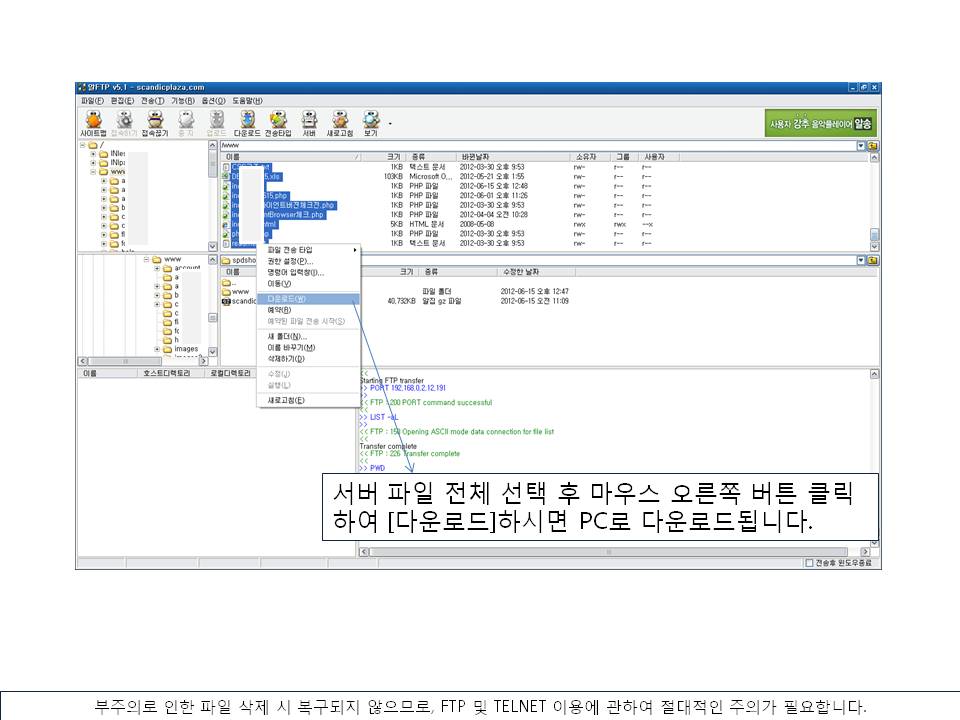Screen dimensions: 960x720
Task: Open the 옵션(O) menu in menu bar
Action: [213, 101]
